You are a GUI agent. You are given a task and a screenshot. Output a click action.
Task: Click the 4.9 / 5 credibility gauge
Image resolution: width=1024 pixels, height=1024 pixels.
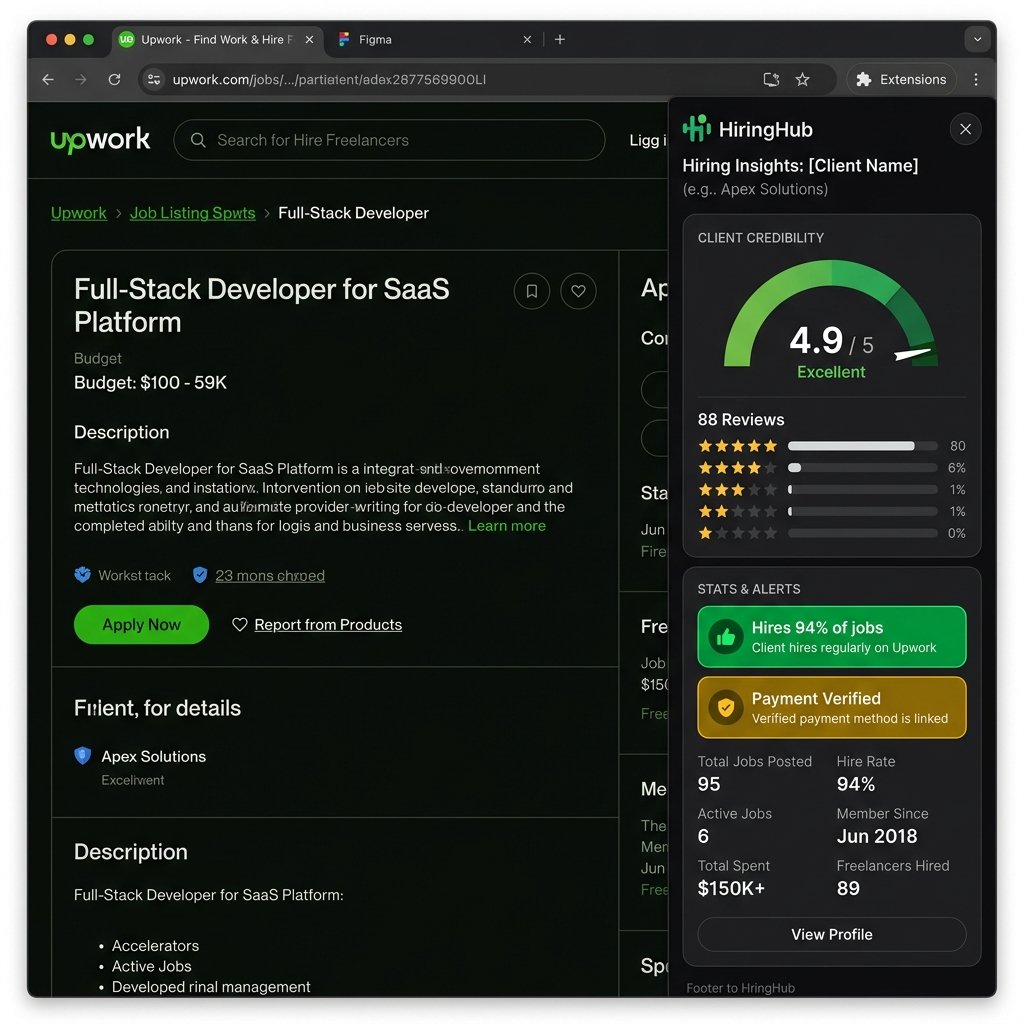click(831, 320)
